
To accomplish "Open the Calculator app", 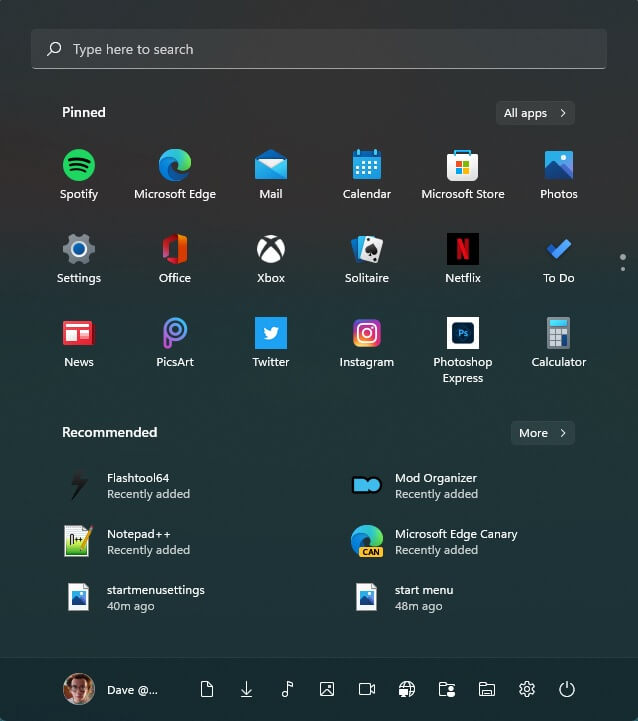I will pos(558,342).
